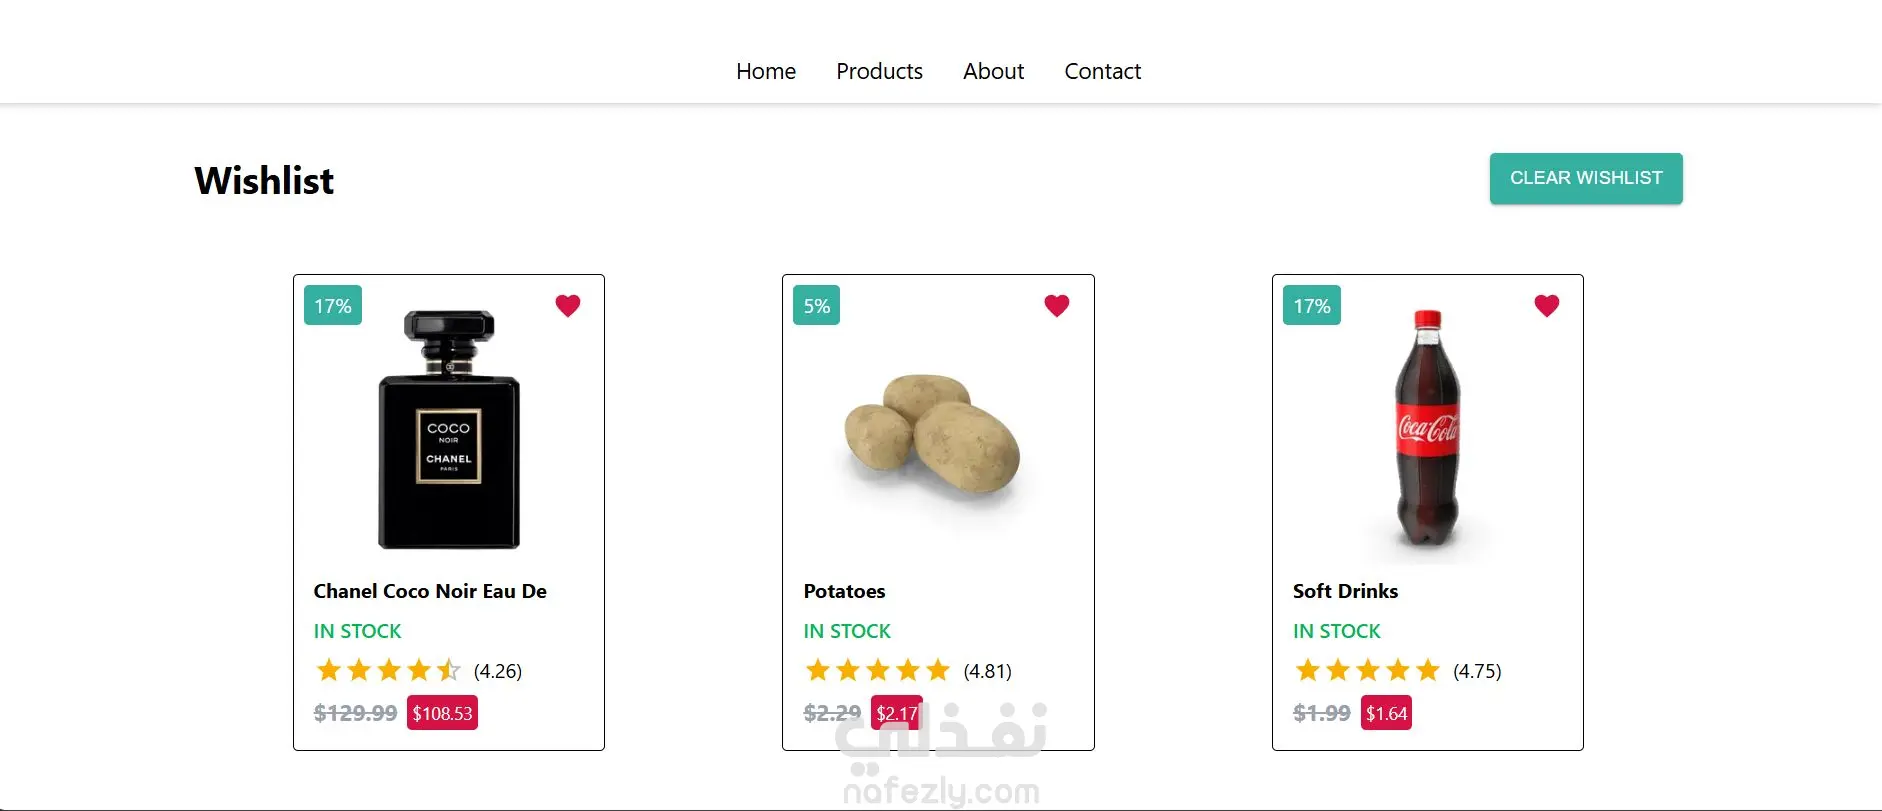Navigate to the Contact page
1882x811 pixels.
(1102, 71)
